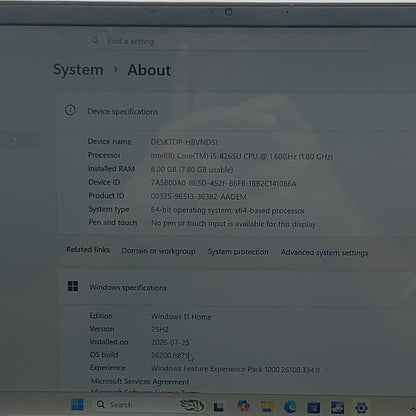
Task: Click the info icon beside Device specifications
Action: (x=70, y=110)
